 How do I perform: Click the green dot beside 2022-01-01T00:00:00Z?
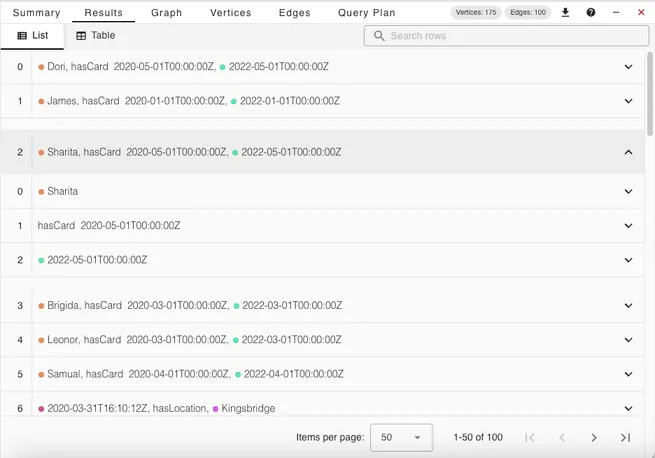(x=234, y=102)
